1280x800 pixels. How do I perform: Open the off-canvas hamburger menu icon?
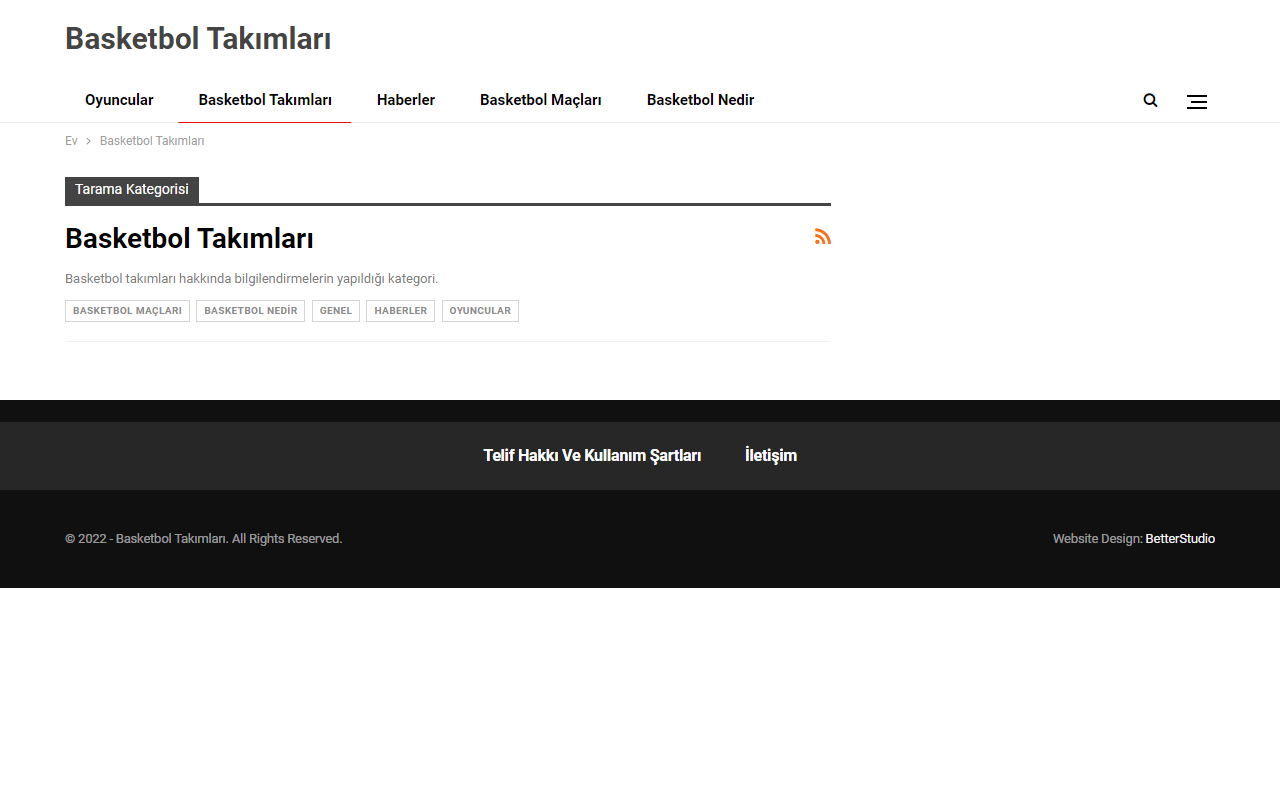1197,101
